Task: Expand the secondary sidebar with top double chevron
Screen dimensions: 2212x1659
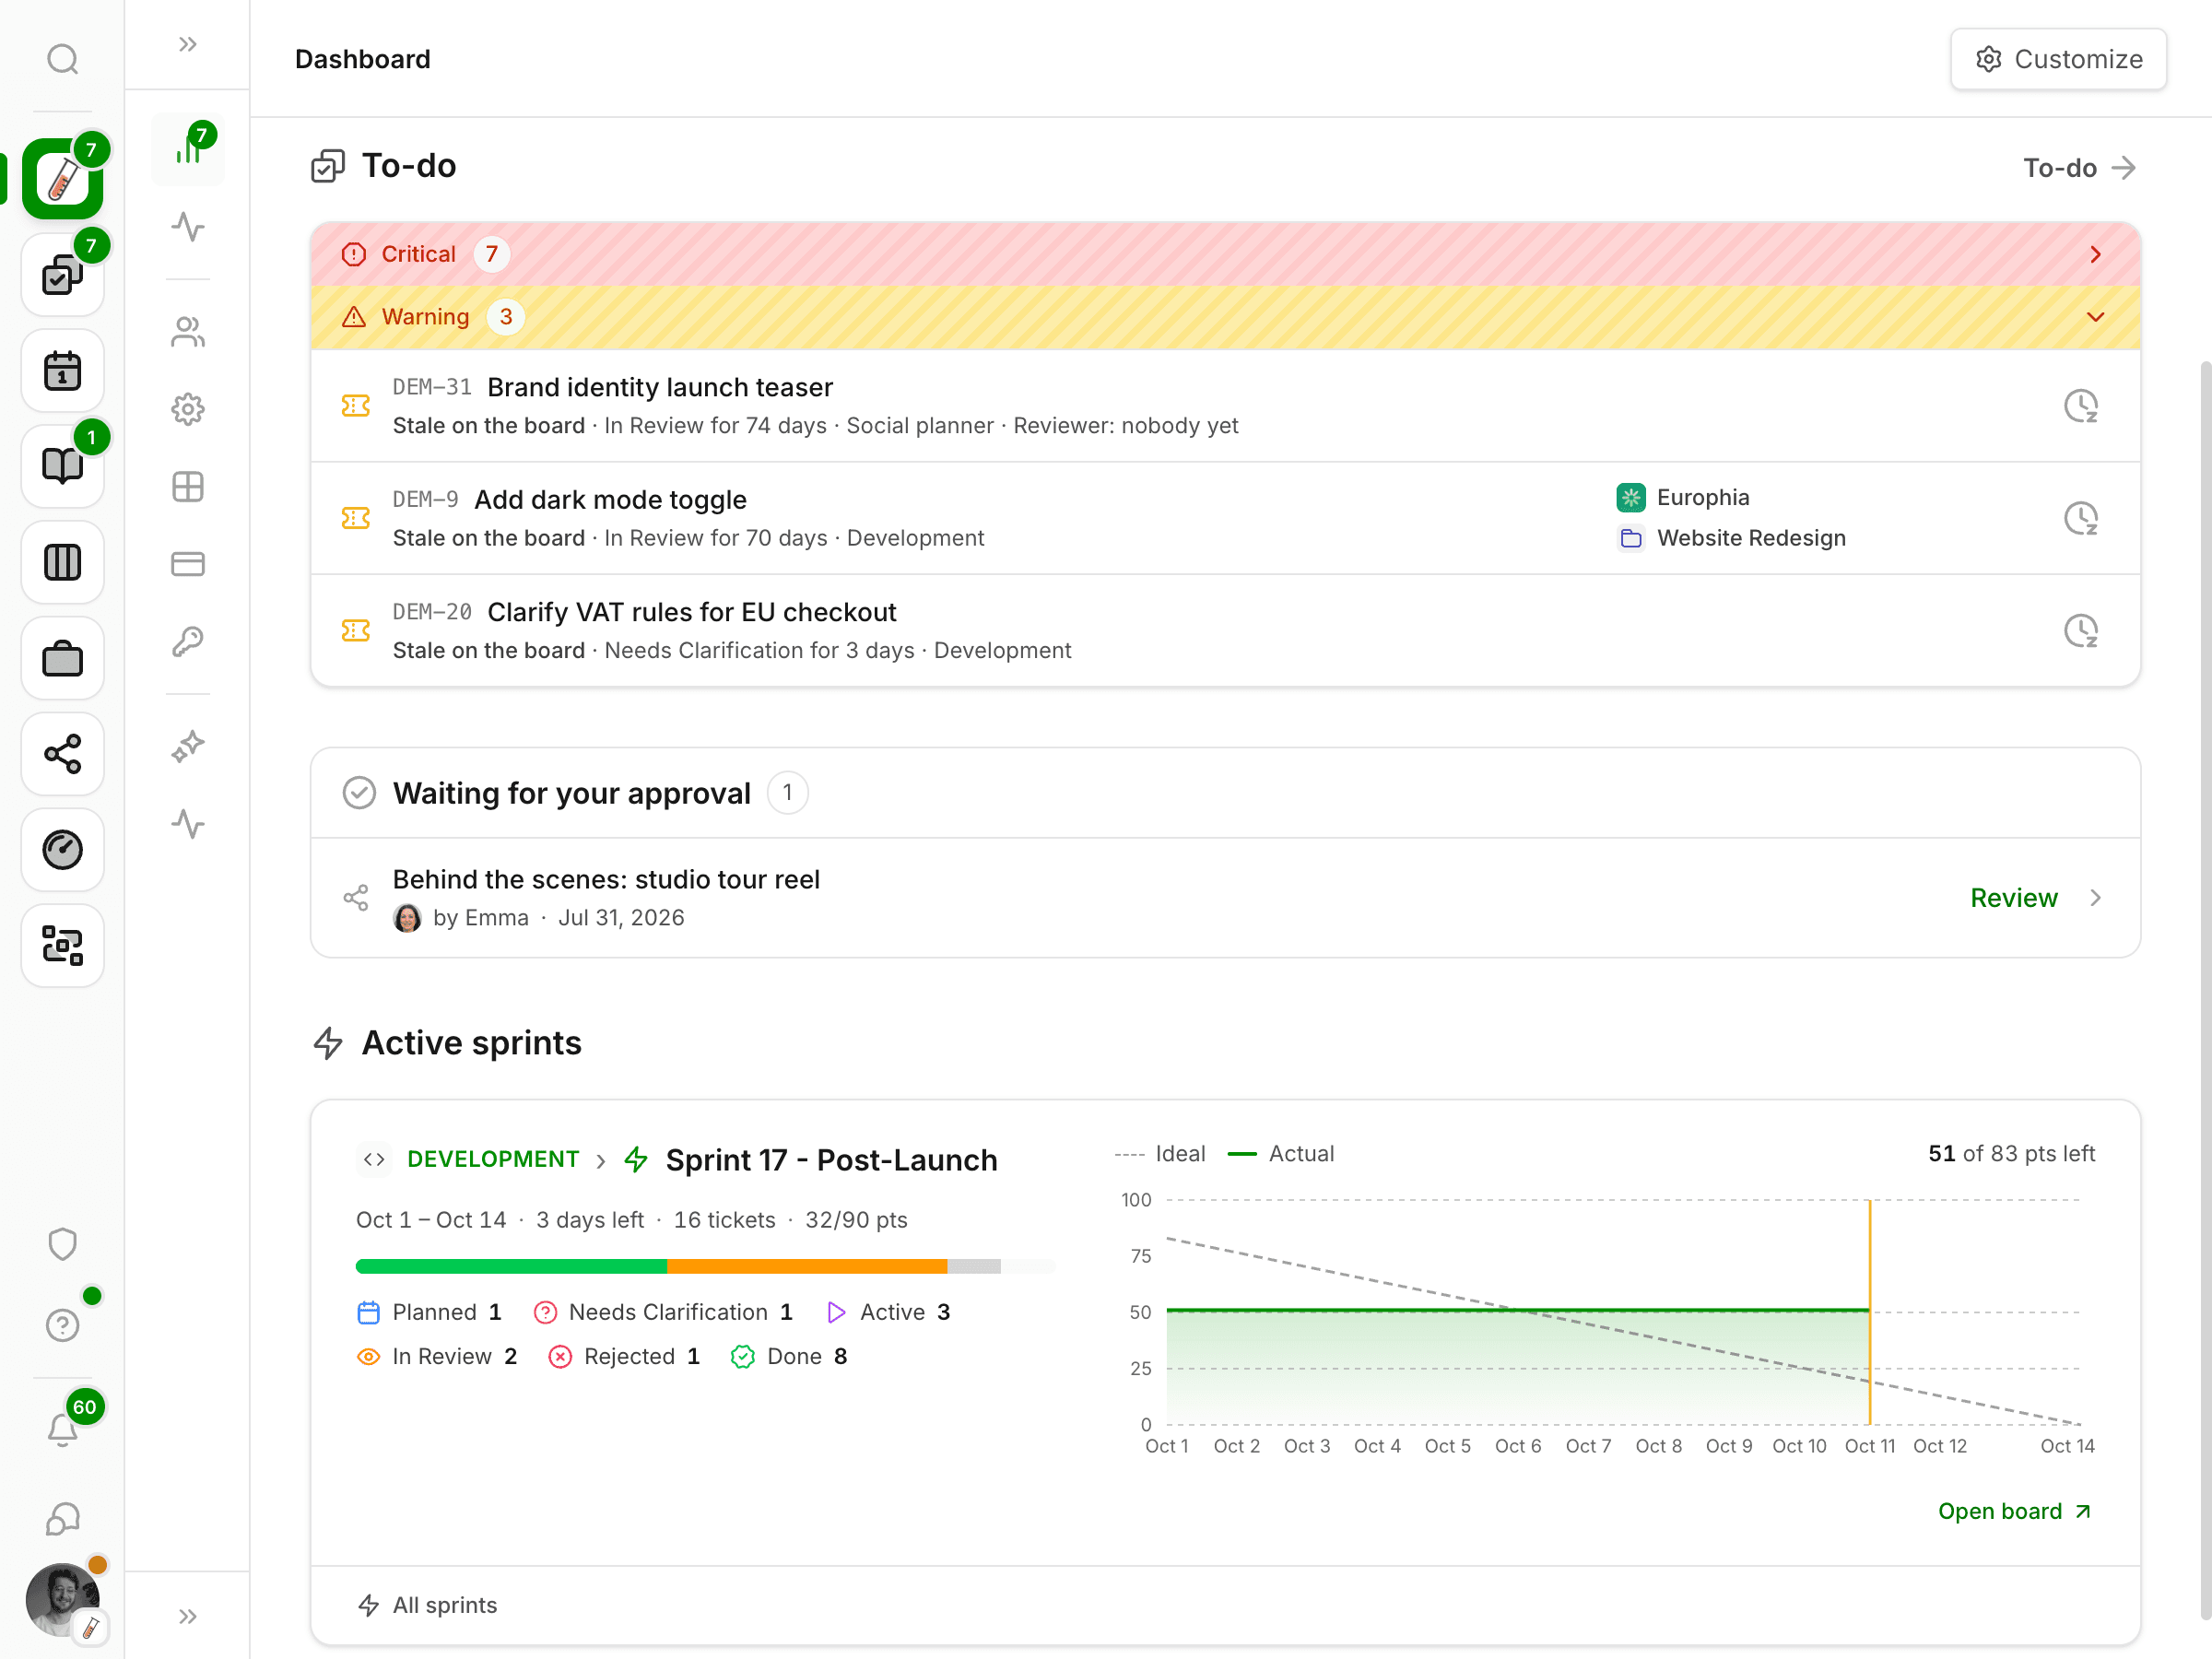Action: tap(188, 44)
